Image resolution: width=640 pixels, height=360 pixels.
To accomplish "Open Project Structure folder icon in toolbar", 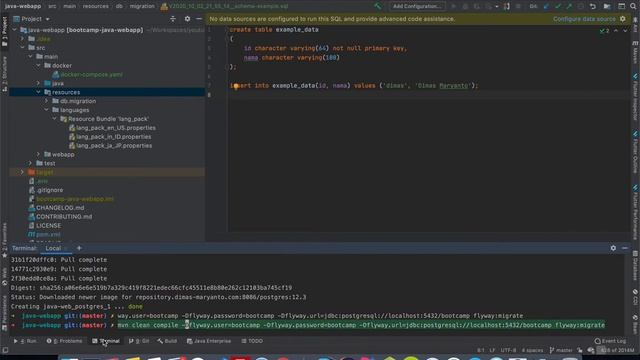I will click(x=607, y=7).
